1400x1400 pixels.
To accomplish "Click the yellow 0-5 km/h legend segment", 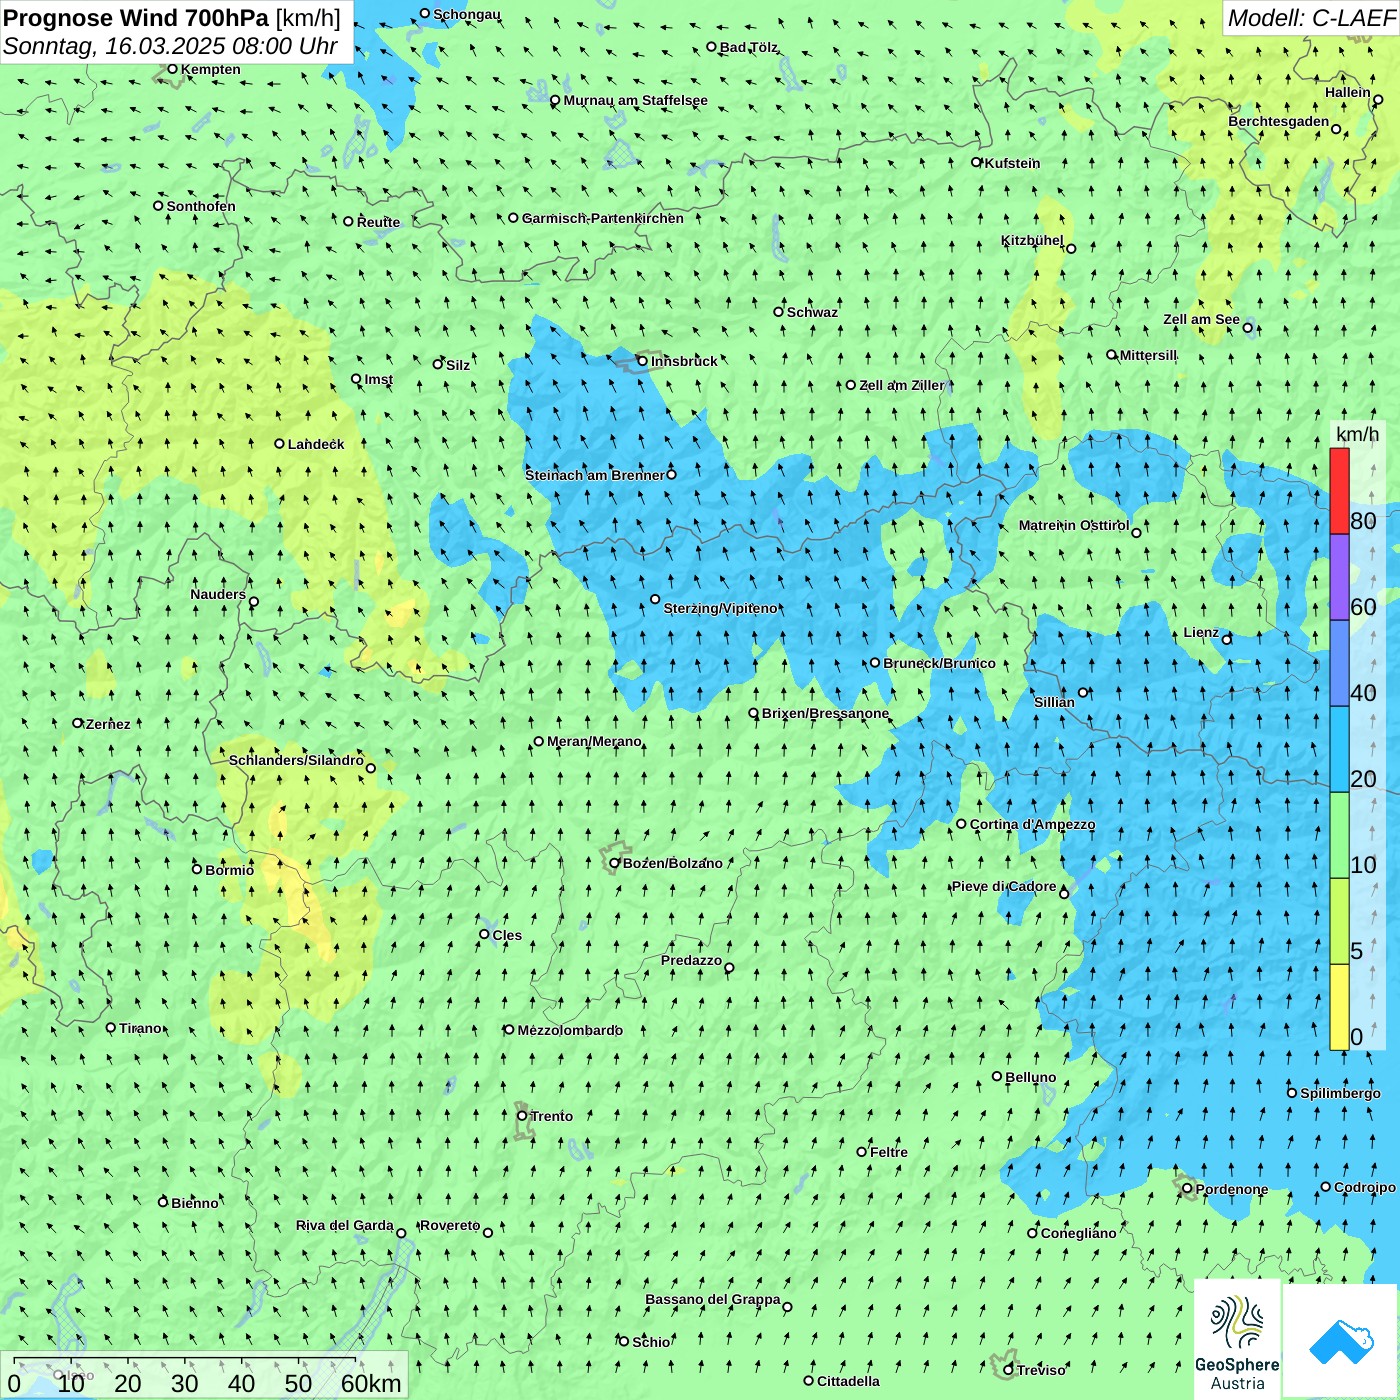I will [x=1339, y=1007].
